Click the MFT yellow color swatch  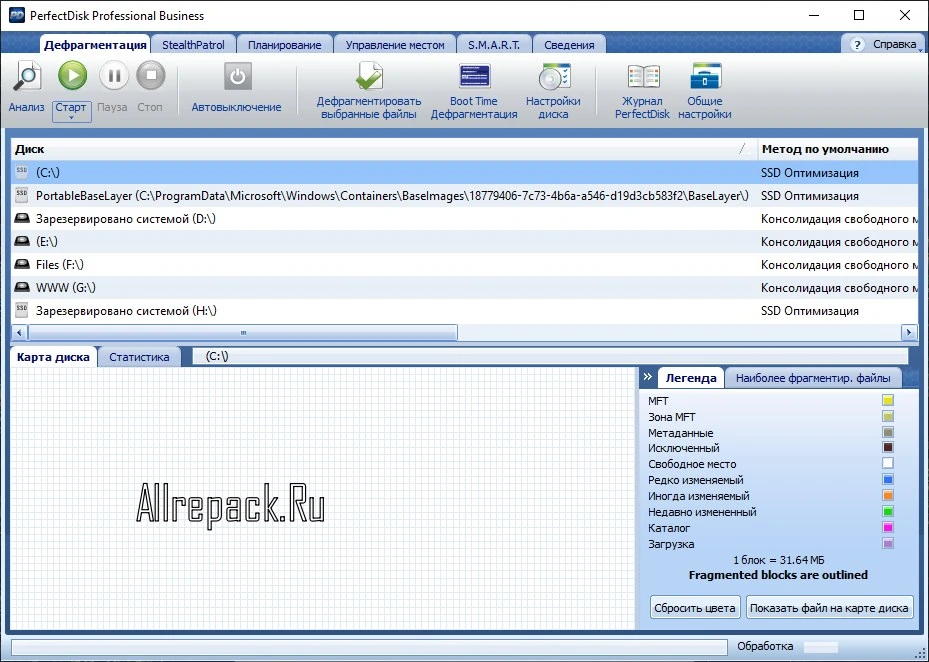888,401
